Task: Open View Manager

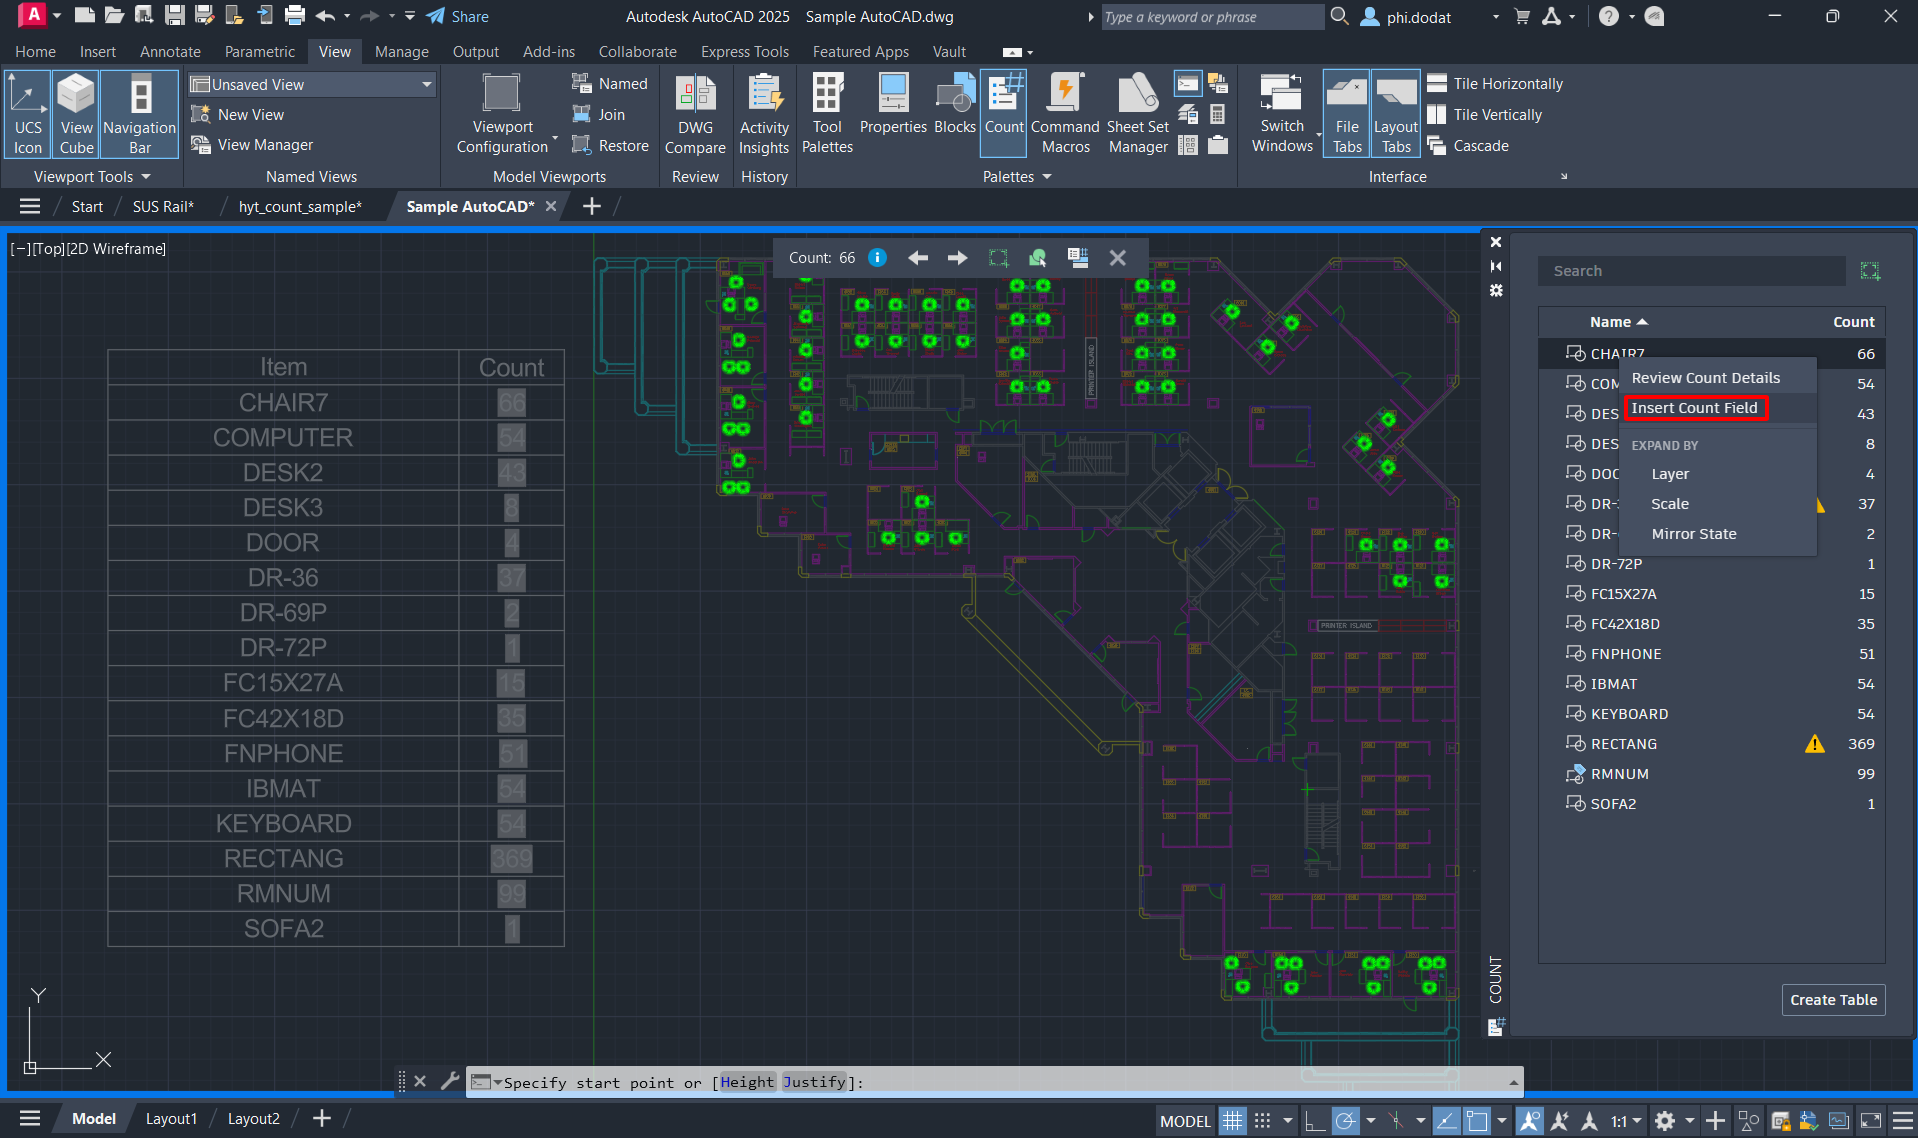Action: (253, 145)
